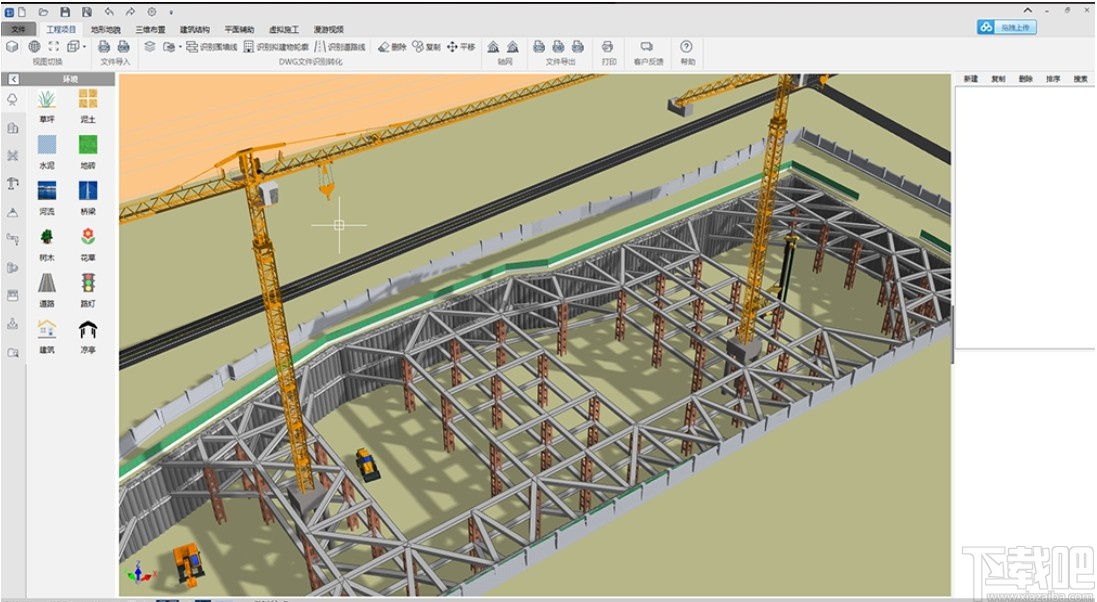Choose the 路灯 traffic light item
Viewport: 1097px width, 602px height.
(88, 283)
